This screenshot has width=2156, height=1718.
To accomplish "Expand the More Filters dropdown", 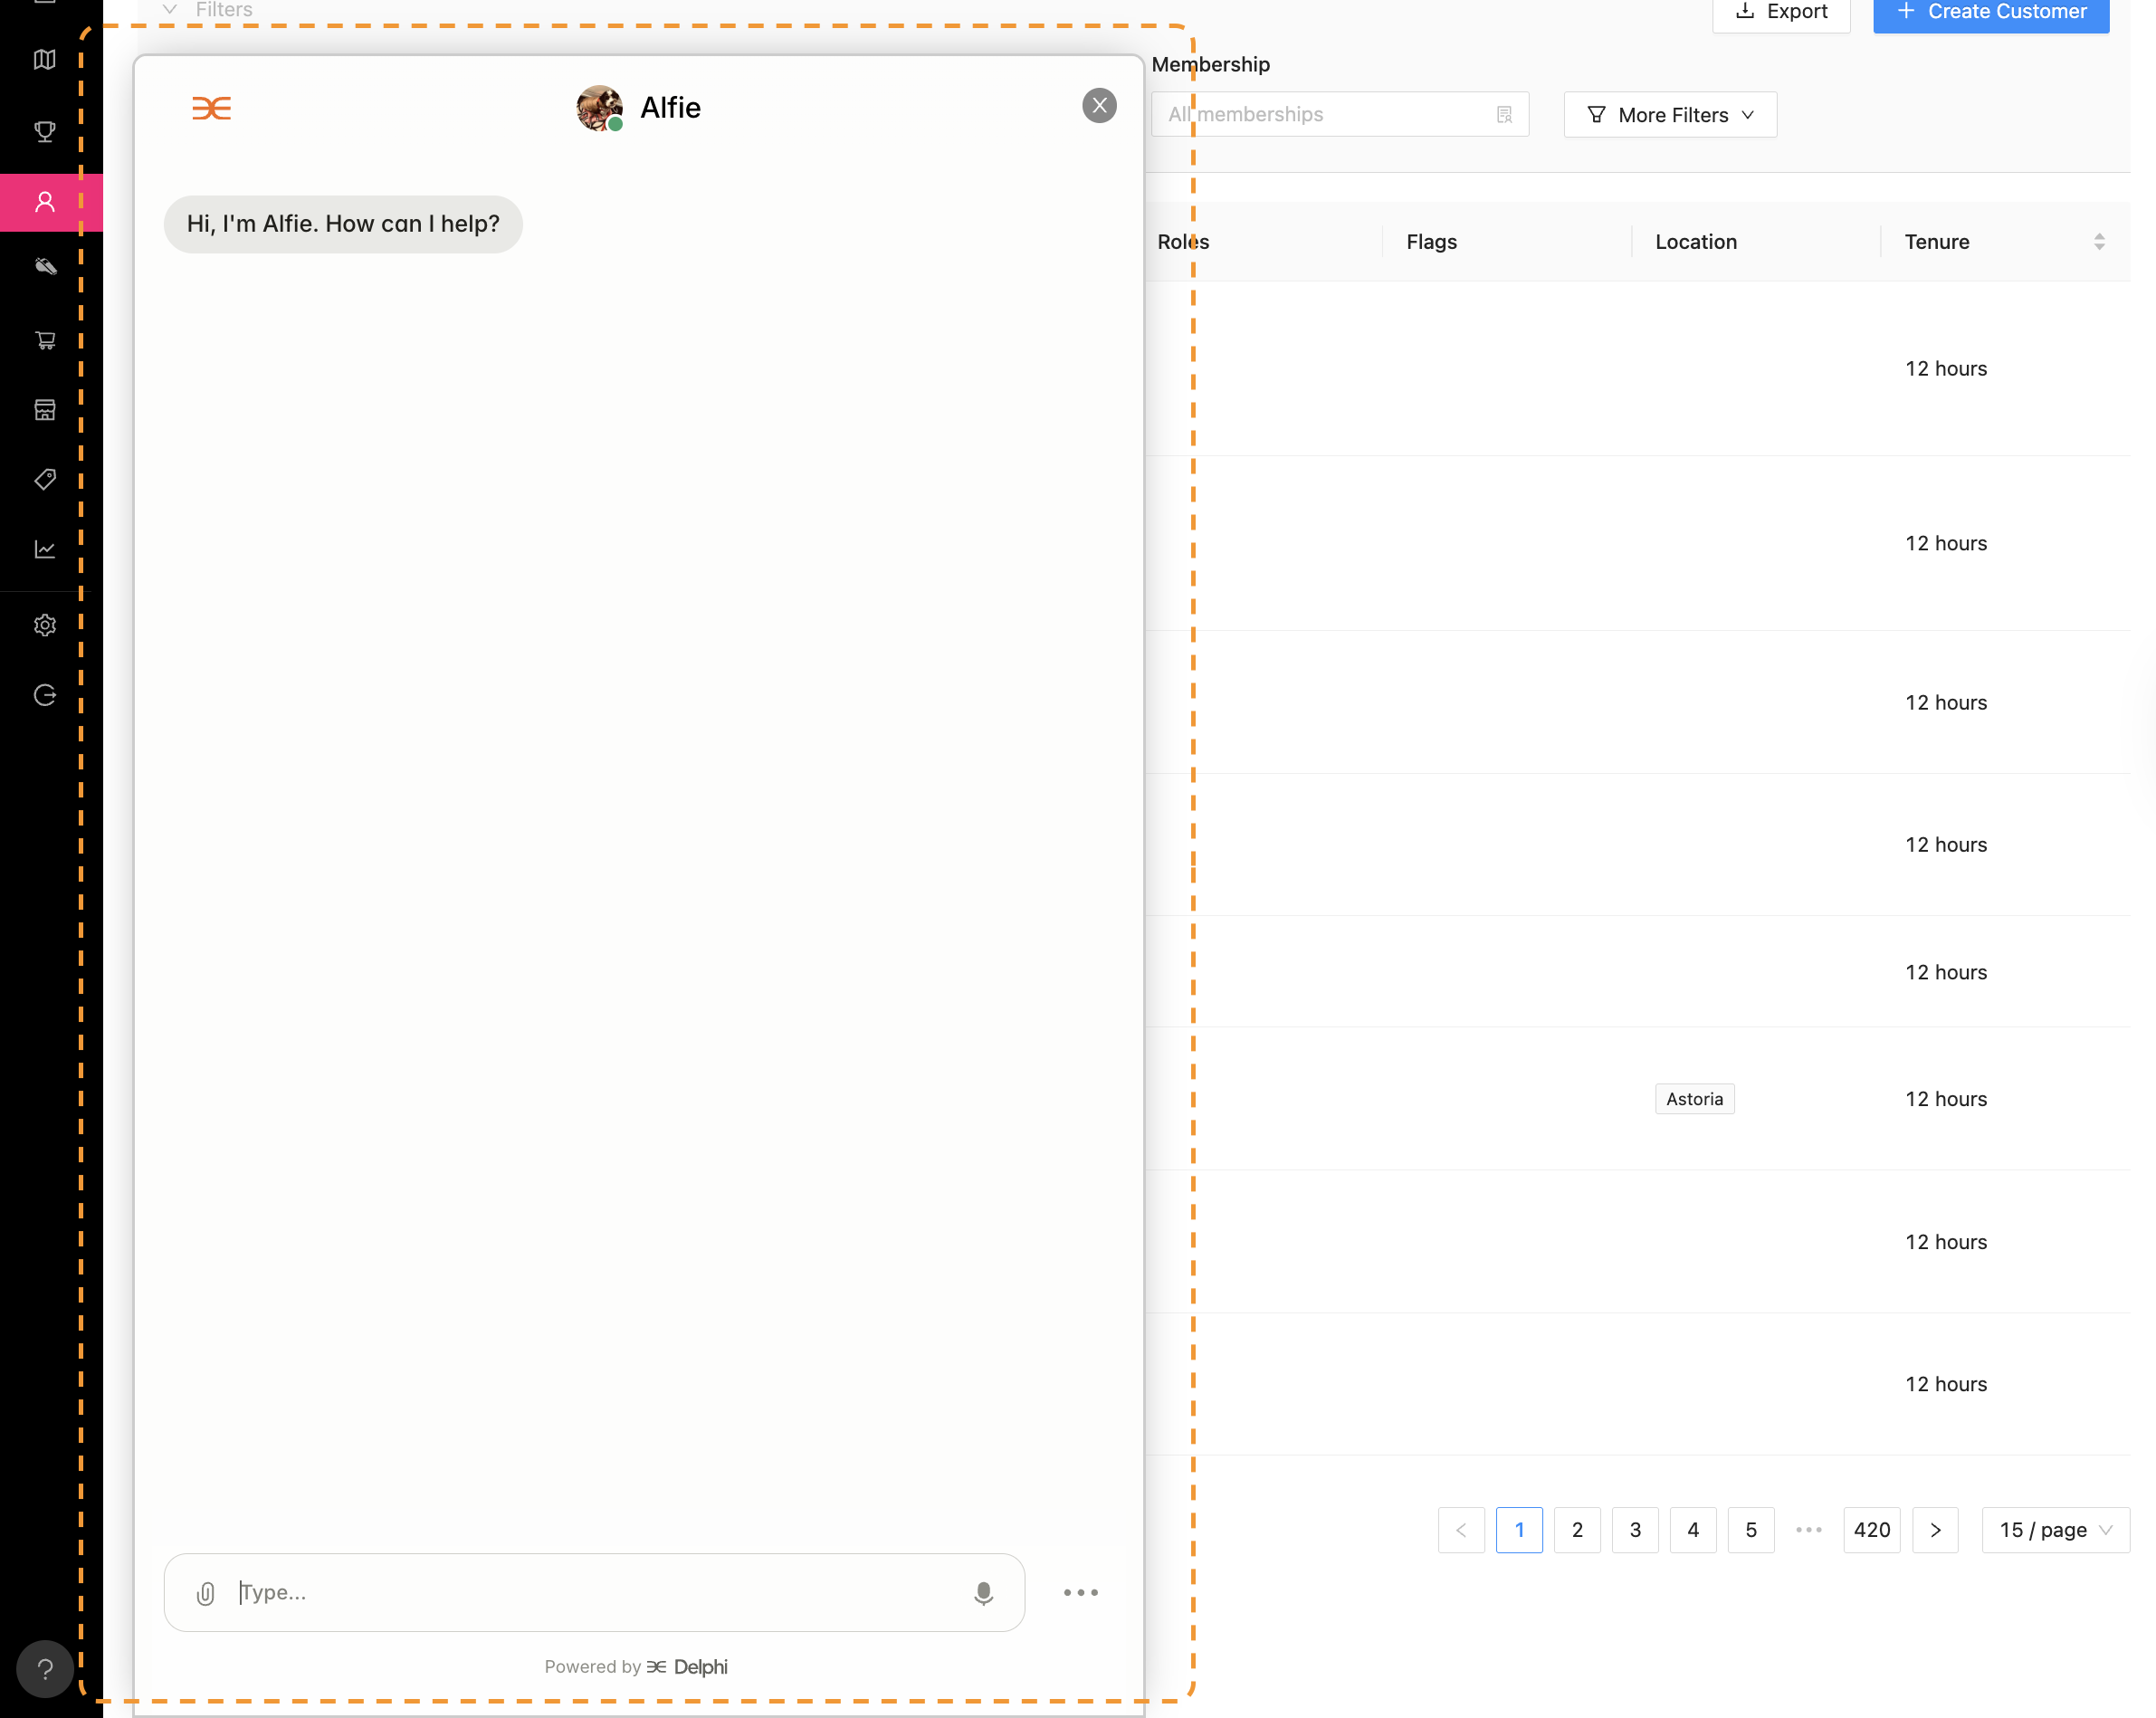I will pos(1670,115).
